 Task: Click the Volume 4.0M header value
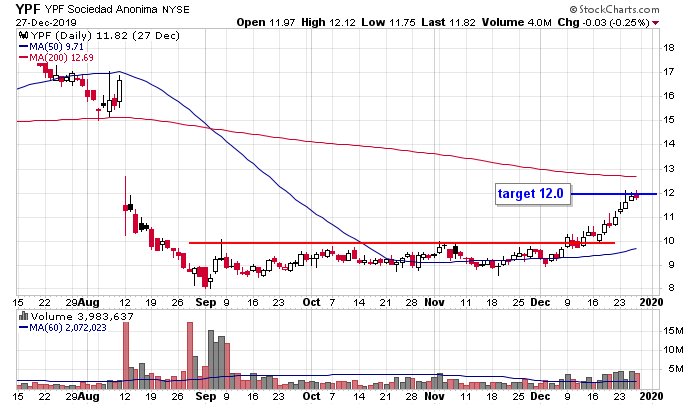pos(517,22)
